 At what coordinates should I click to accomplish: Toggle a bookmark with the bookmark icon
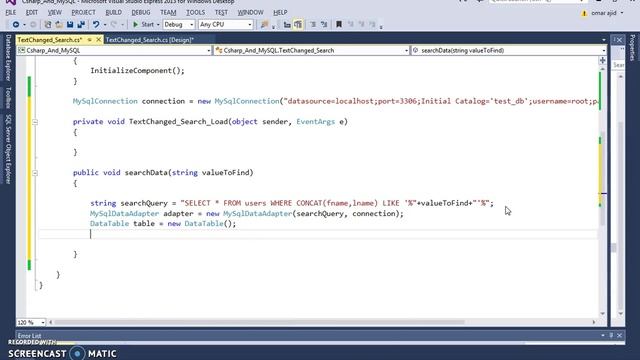point(338,25)
